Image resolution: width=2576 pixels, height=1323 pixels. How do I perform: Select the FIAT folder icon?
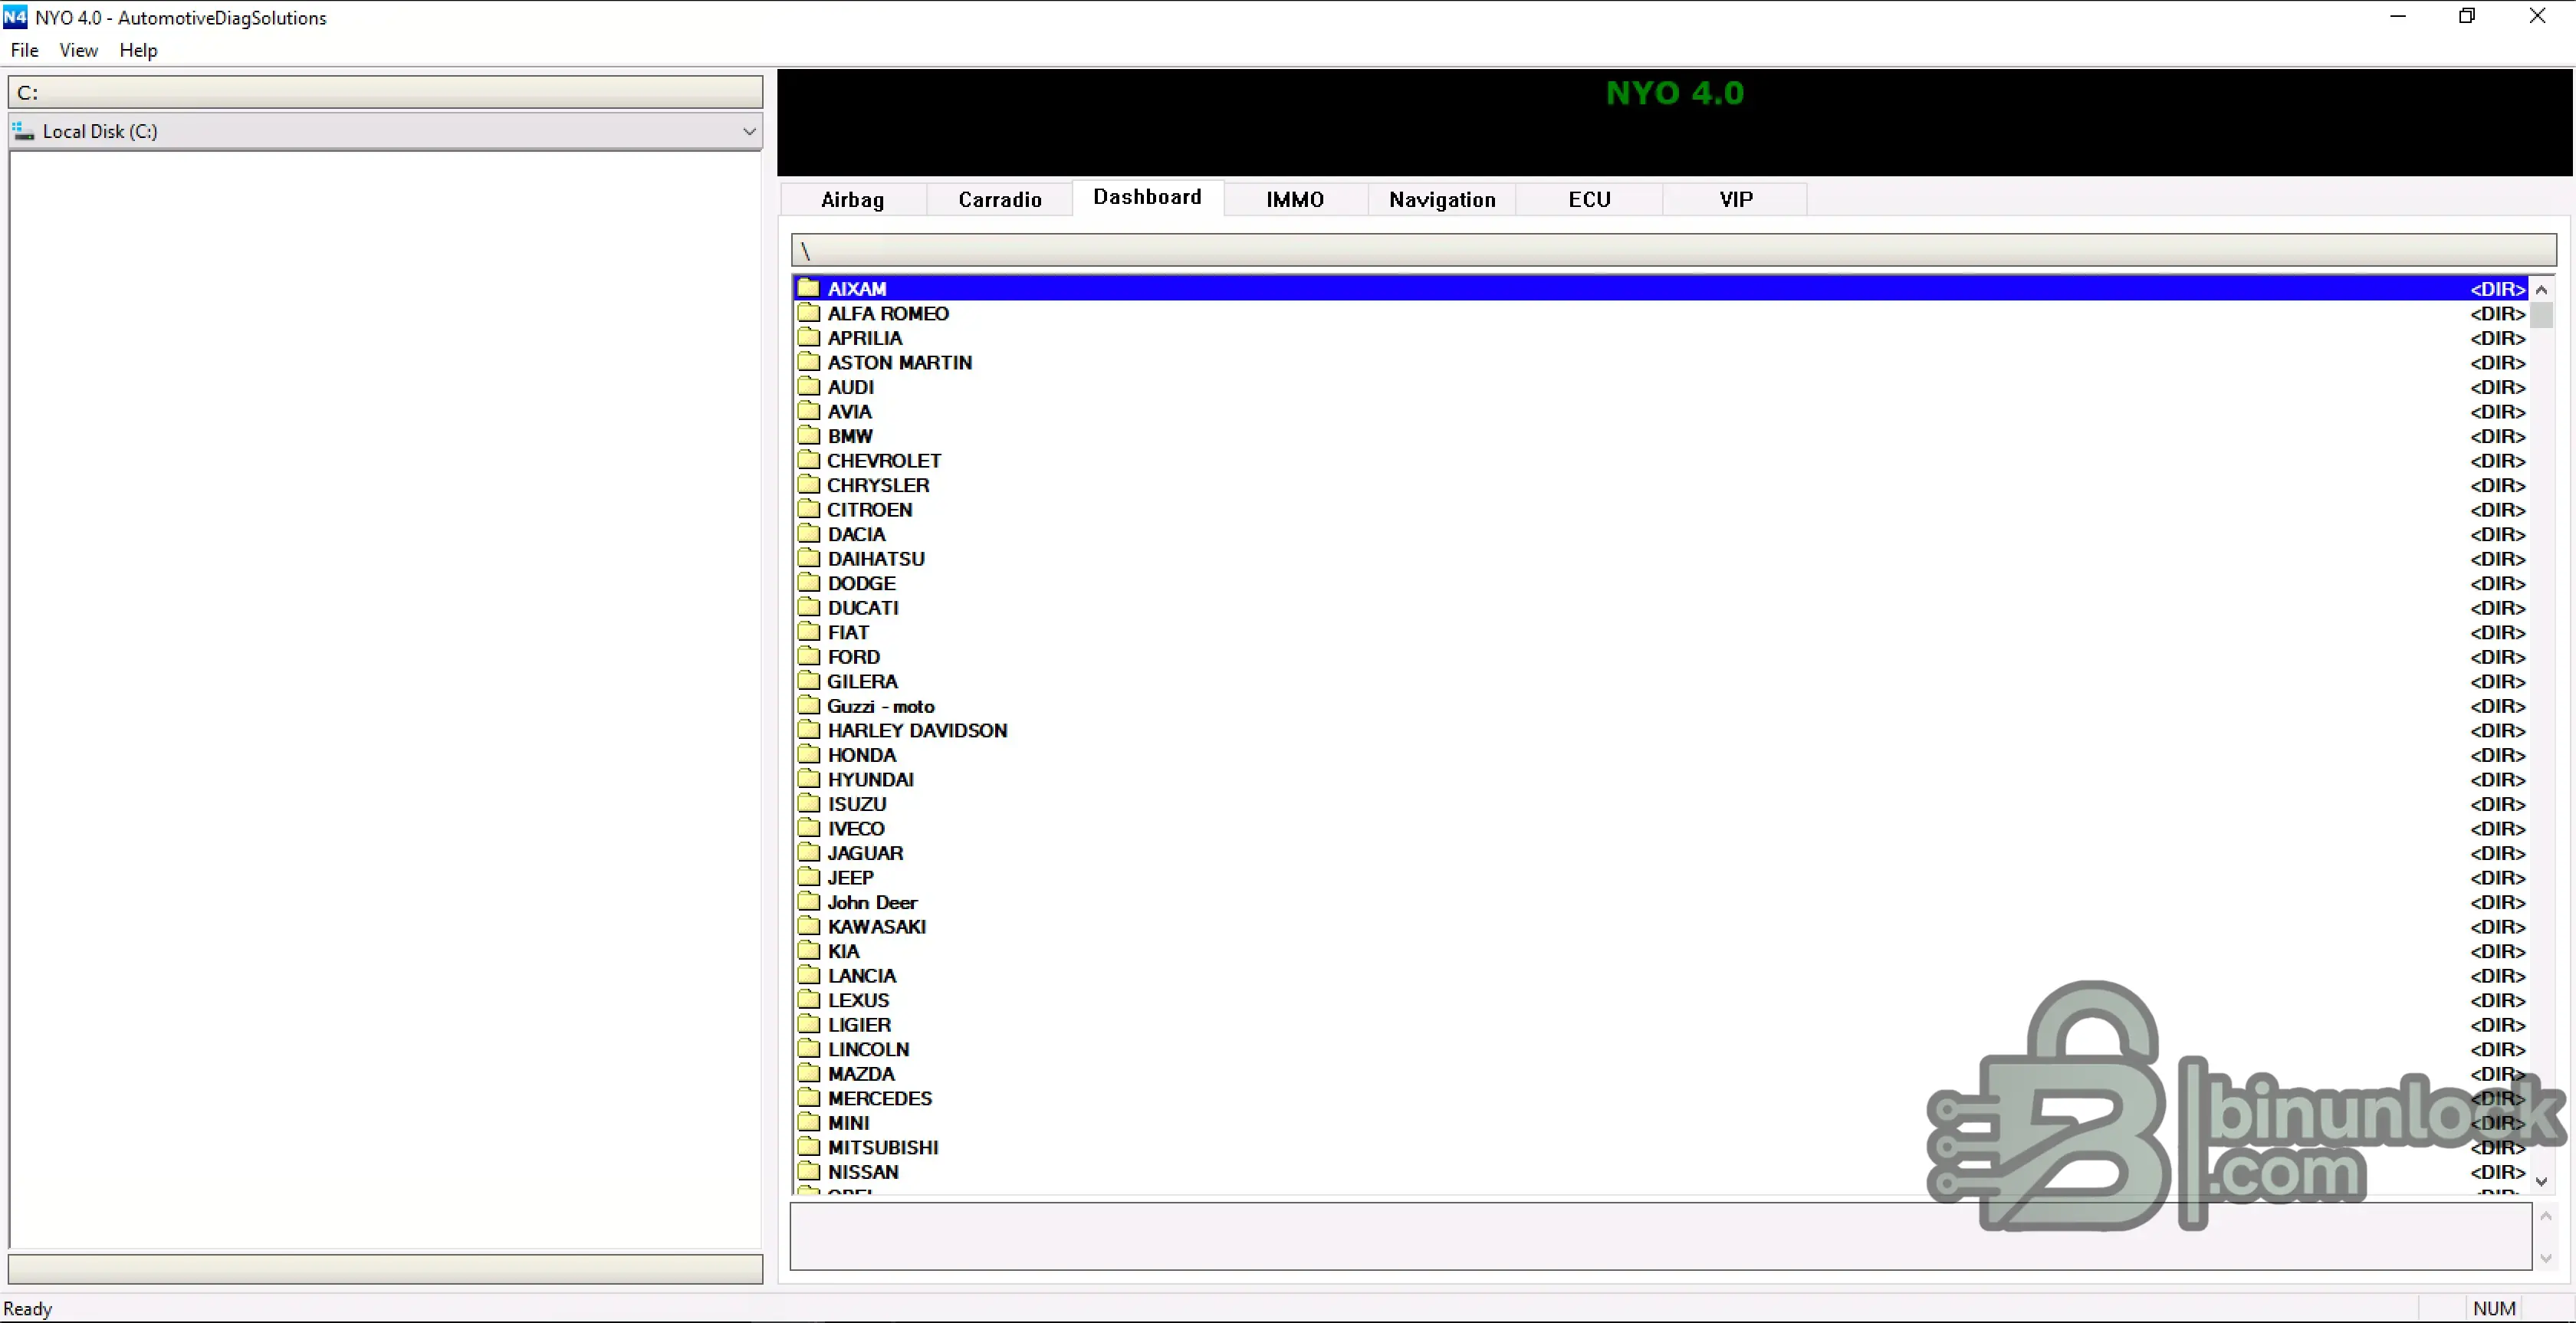tap(808, 631)
